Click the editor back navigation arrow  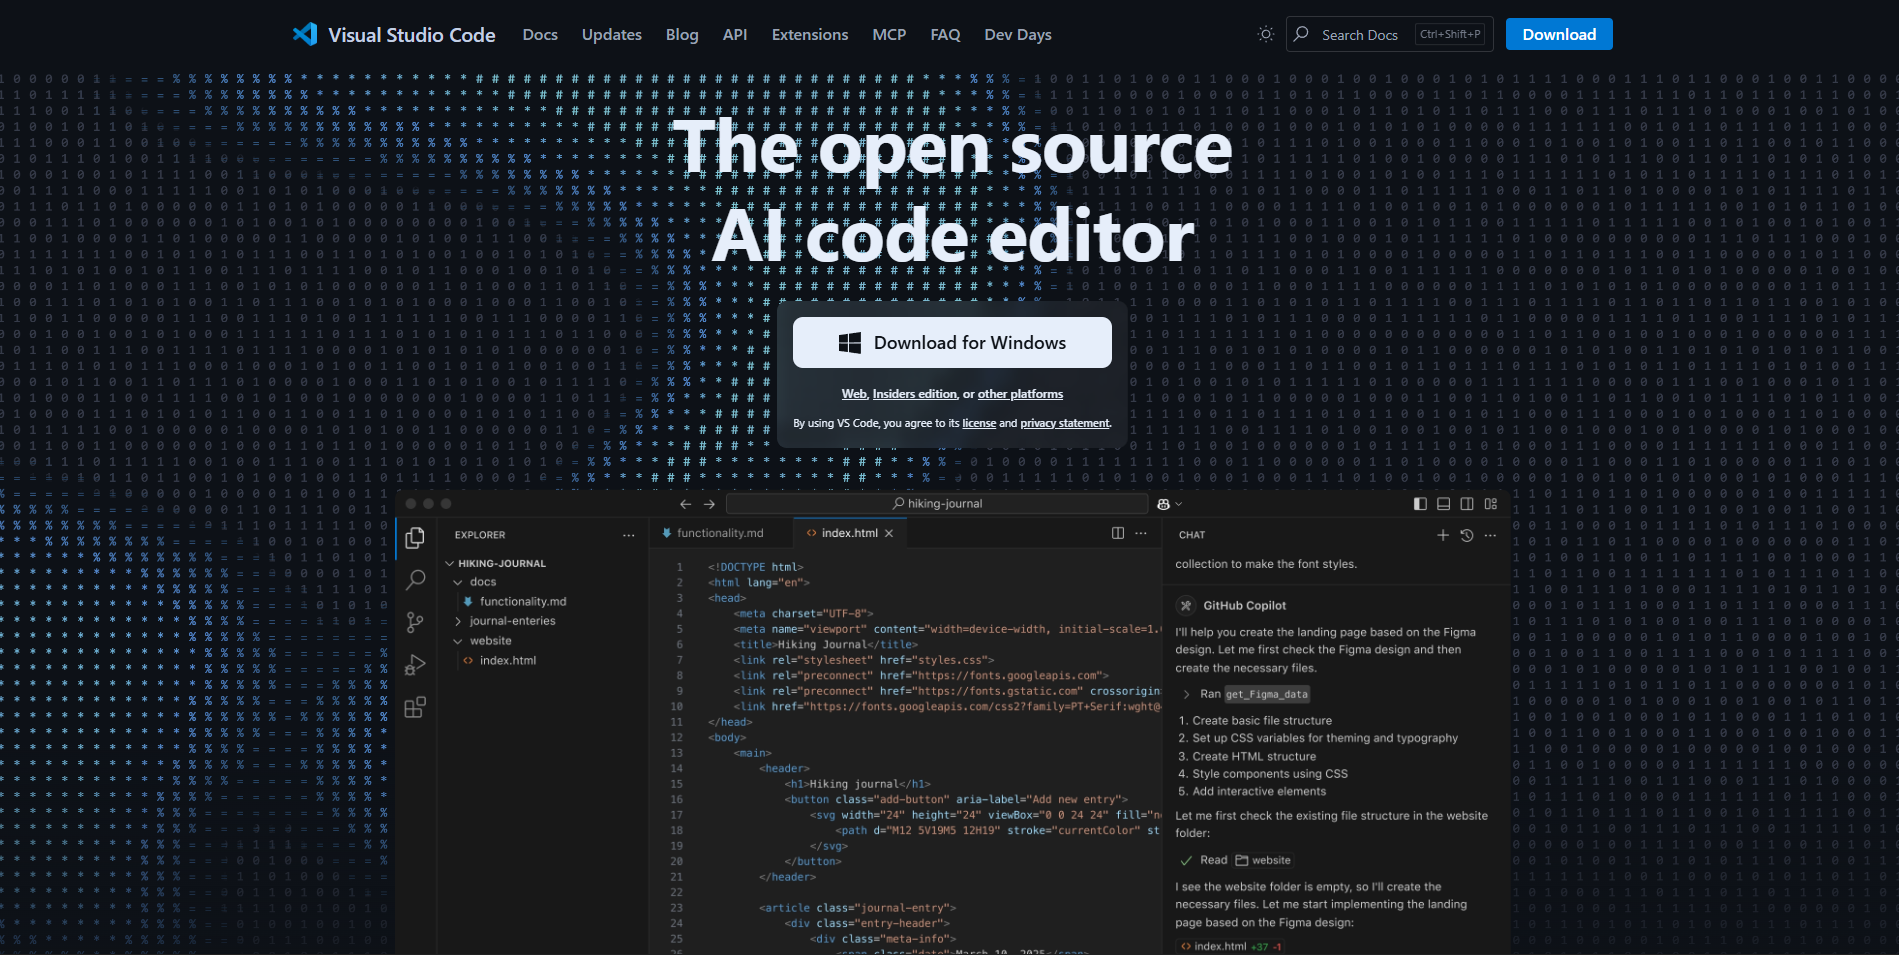(685, 504)
